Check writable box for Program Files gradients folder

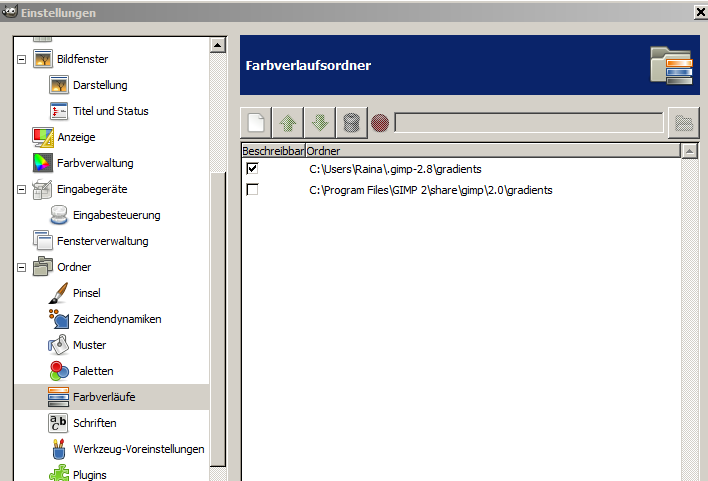point(252,189)
